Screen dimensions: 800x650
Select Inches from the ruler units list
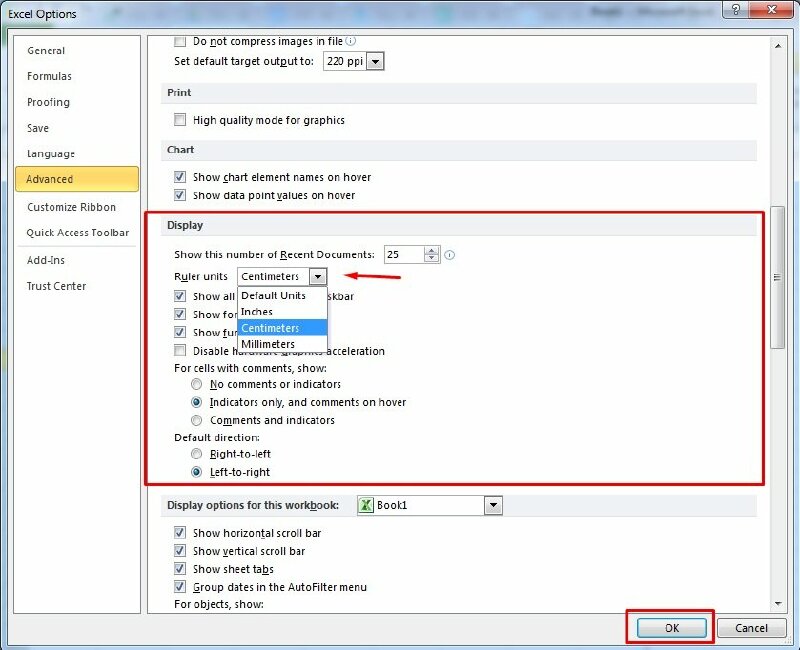coord(257,312)
